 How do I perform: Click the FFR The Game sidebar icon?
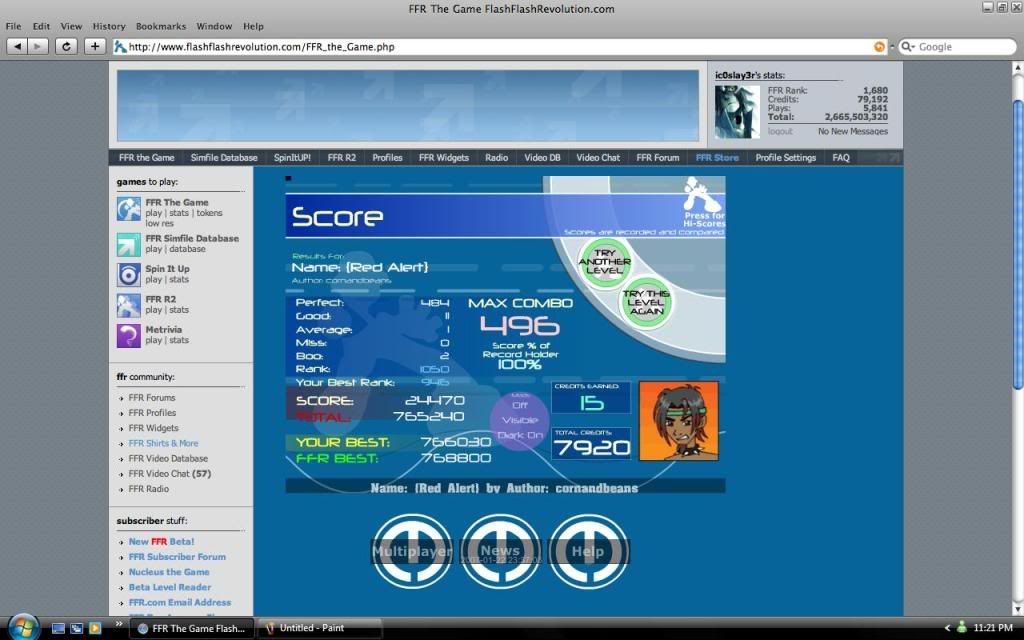coord(128,209)
